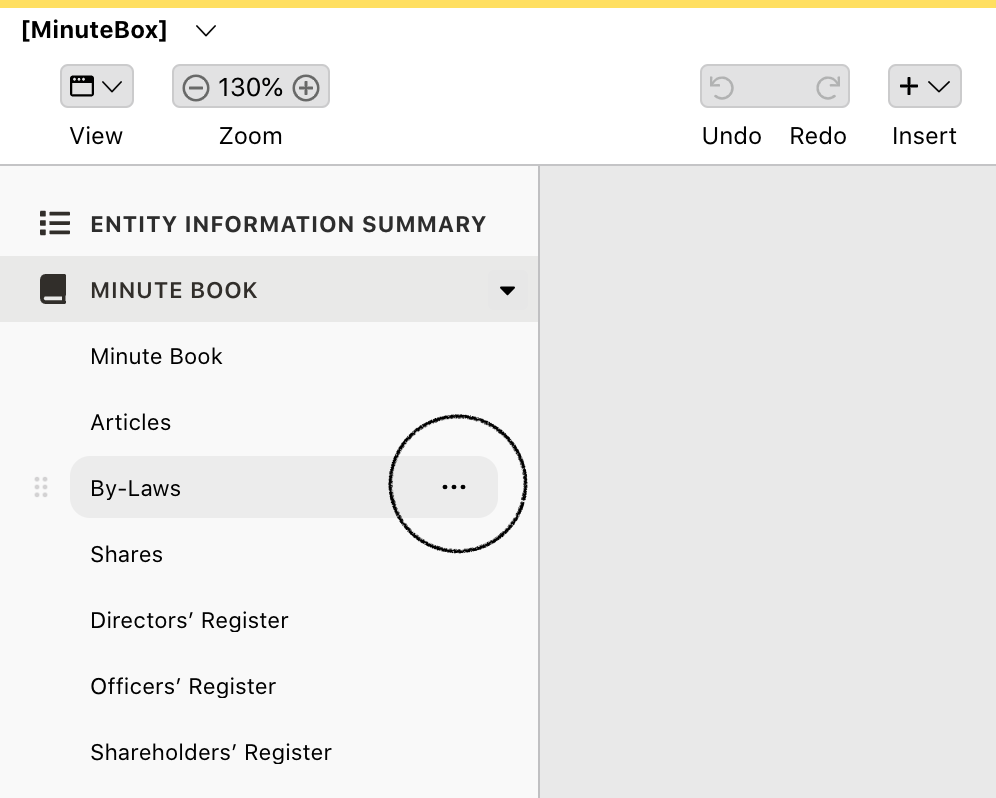The image size is (996, 798).
Task: Click the Undo icon
Action: pyautogui.click(x=722, y=87)
